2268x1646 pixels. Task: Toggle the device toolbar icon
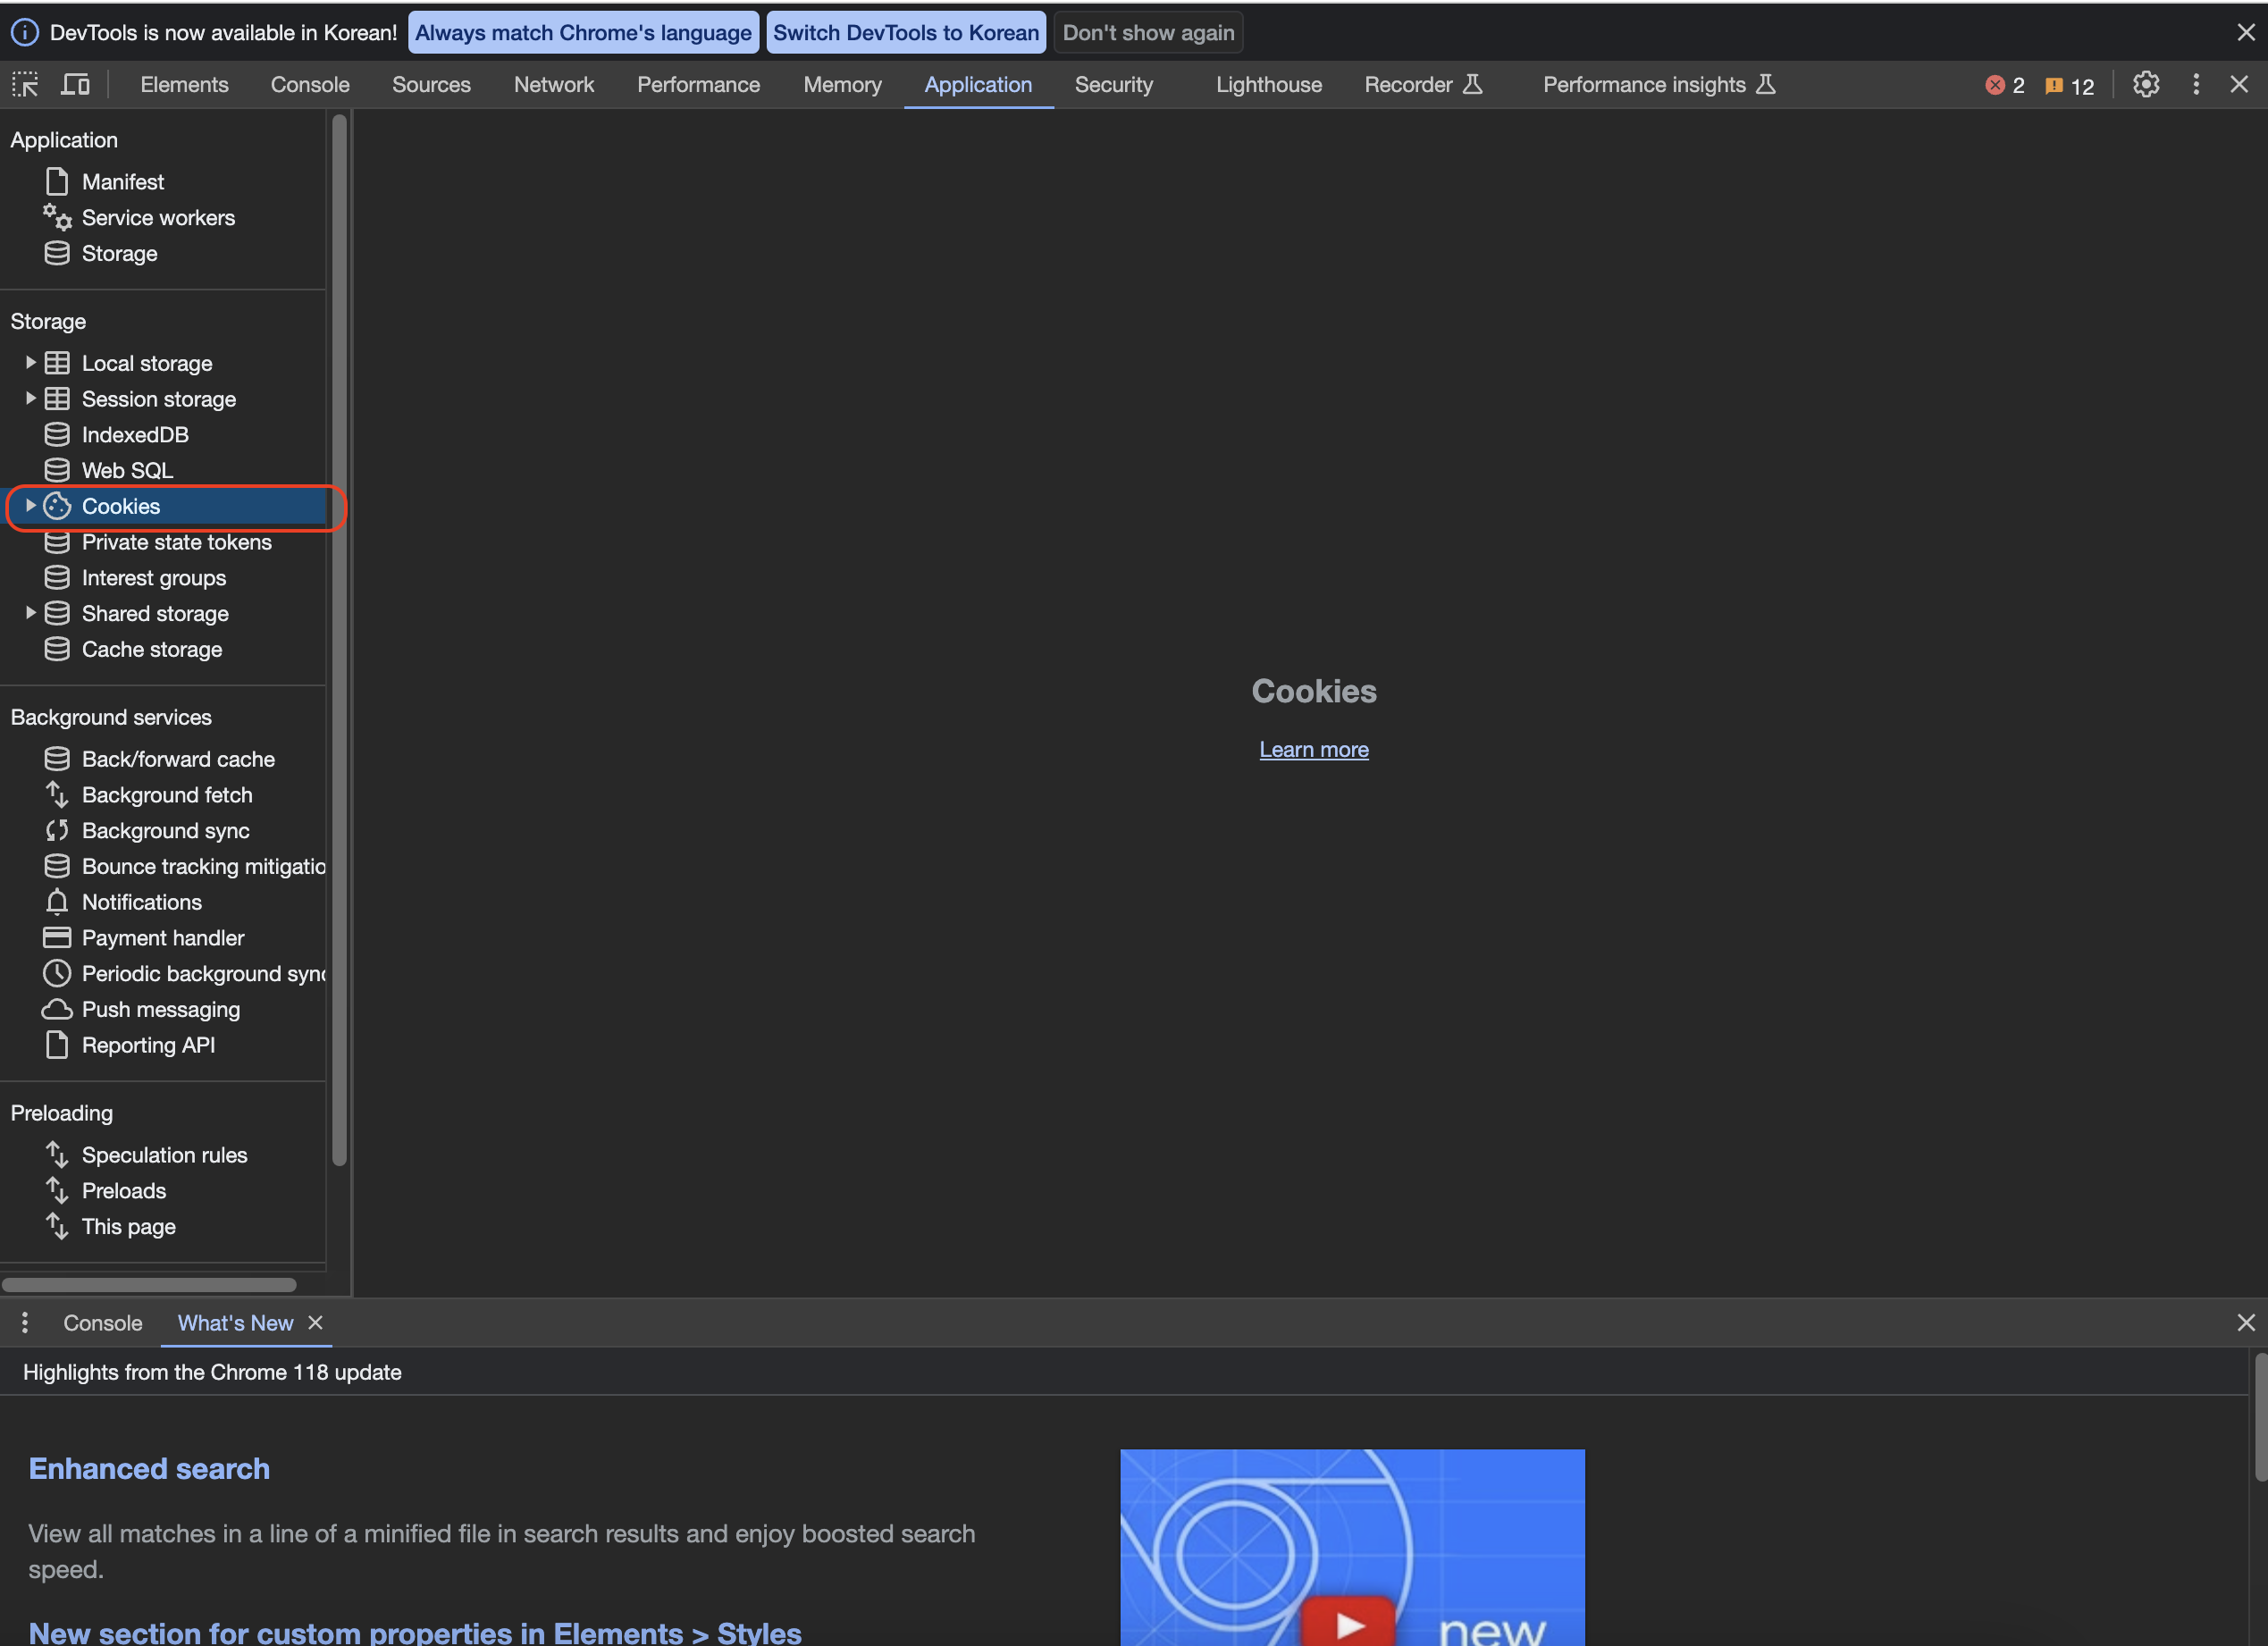tap(75, 85)
